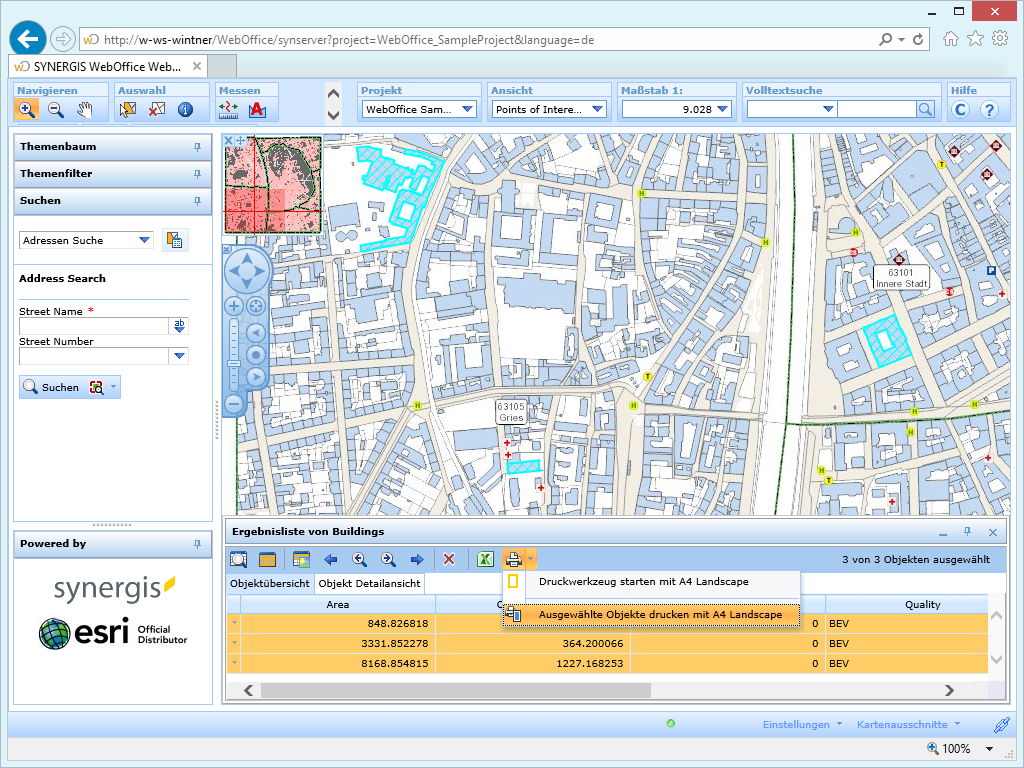Activate the pan hand tool

pyautogui.click(x=85, y=110)
